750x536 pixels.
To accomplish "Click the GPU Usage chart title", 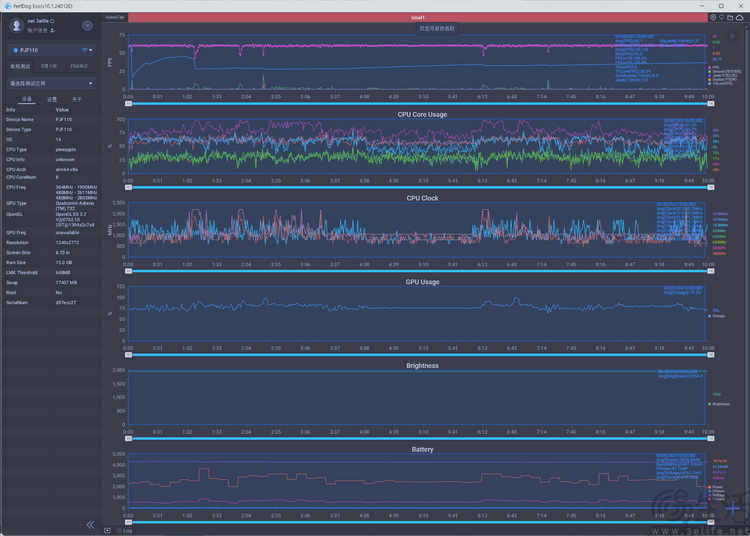I will coord(422,282).
